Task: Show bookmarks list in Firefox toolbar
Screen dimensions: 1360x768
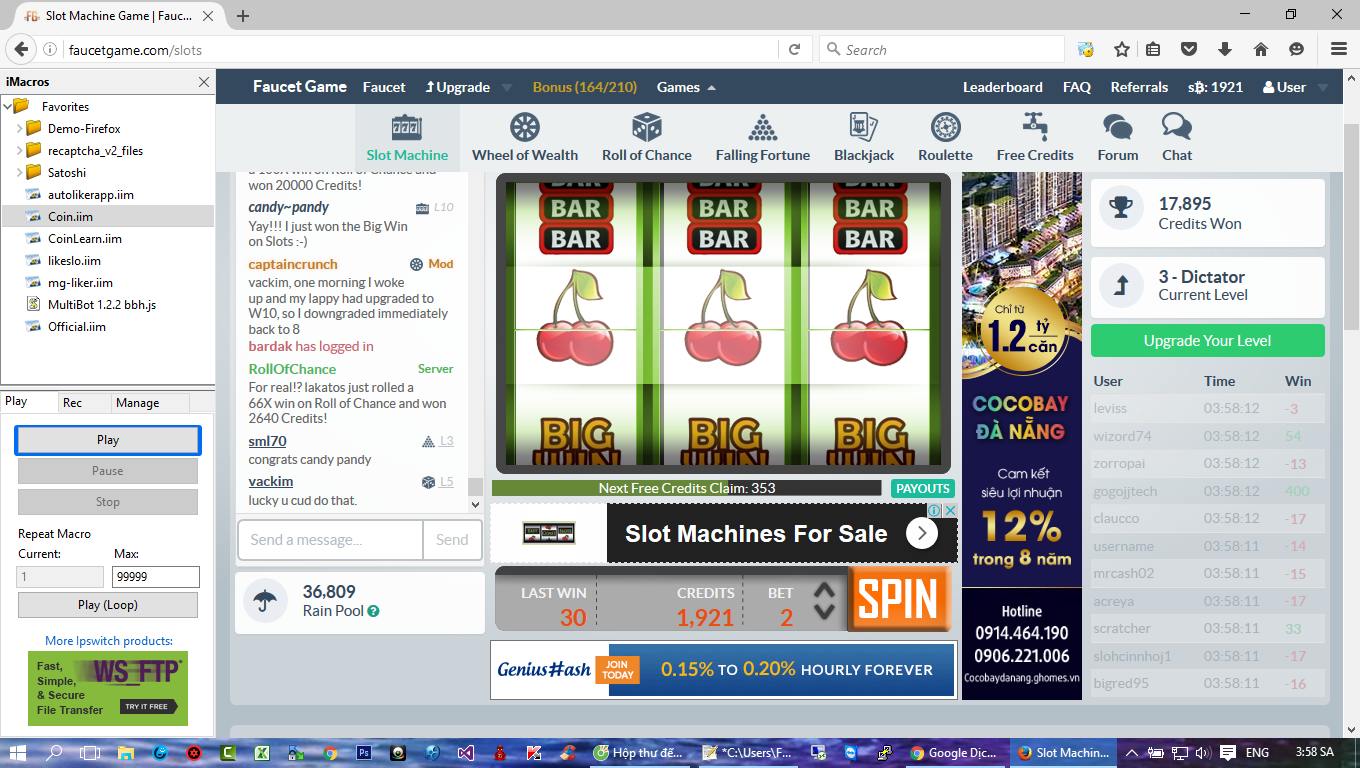Action: [1153, 49]
